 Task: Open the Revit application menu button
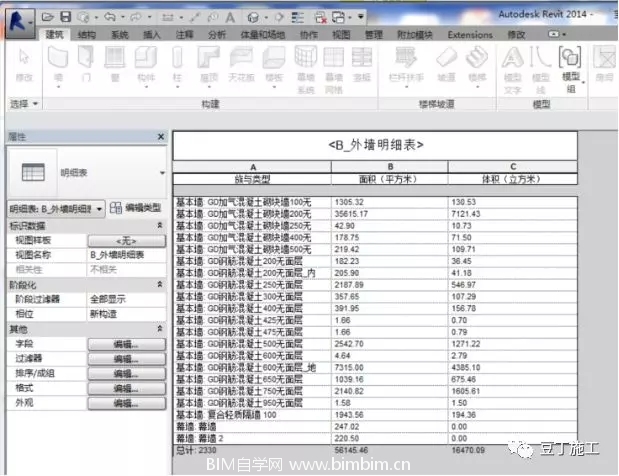click(x=20, y=22)
